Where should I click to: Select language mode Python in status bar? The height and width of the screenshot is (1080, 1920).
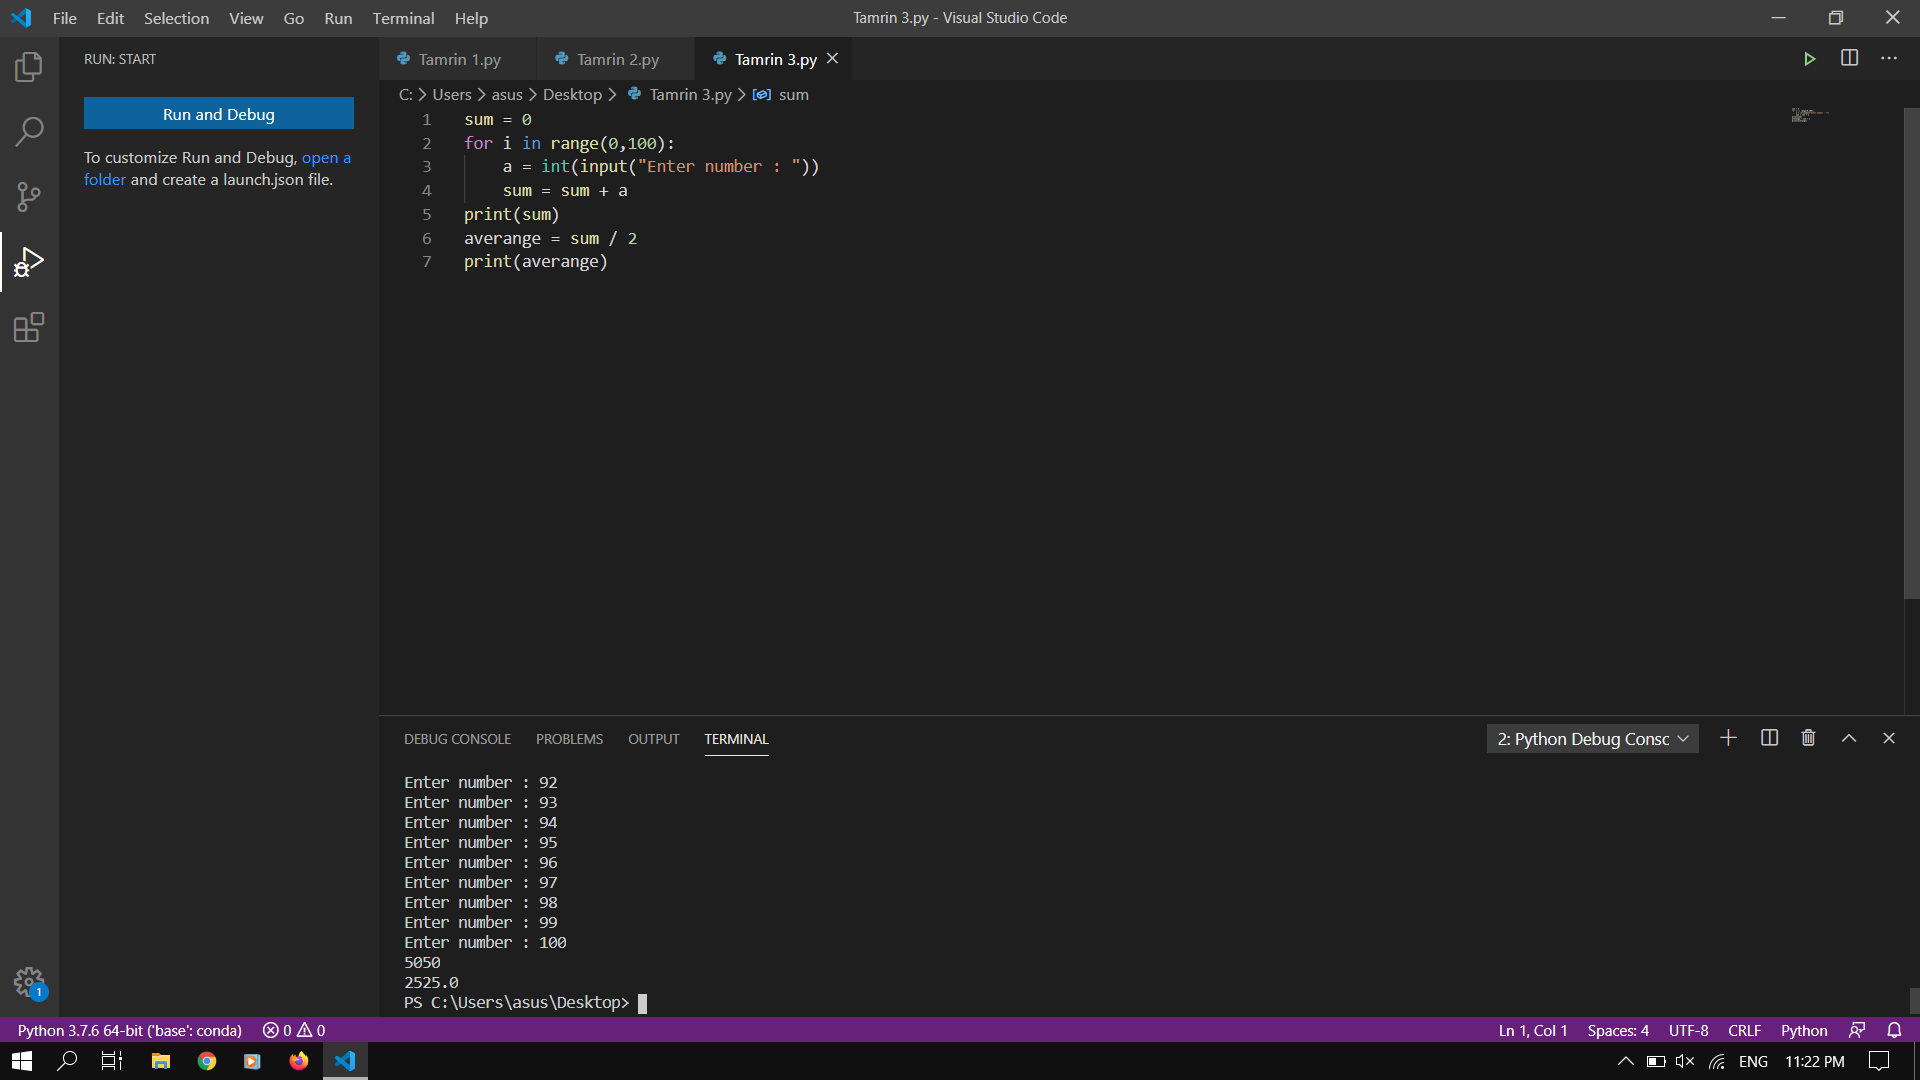pyautogui.click(x=1804, y=1030)
